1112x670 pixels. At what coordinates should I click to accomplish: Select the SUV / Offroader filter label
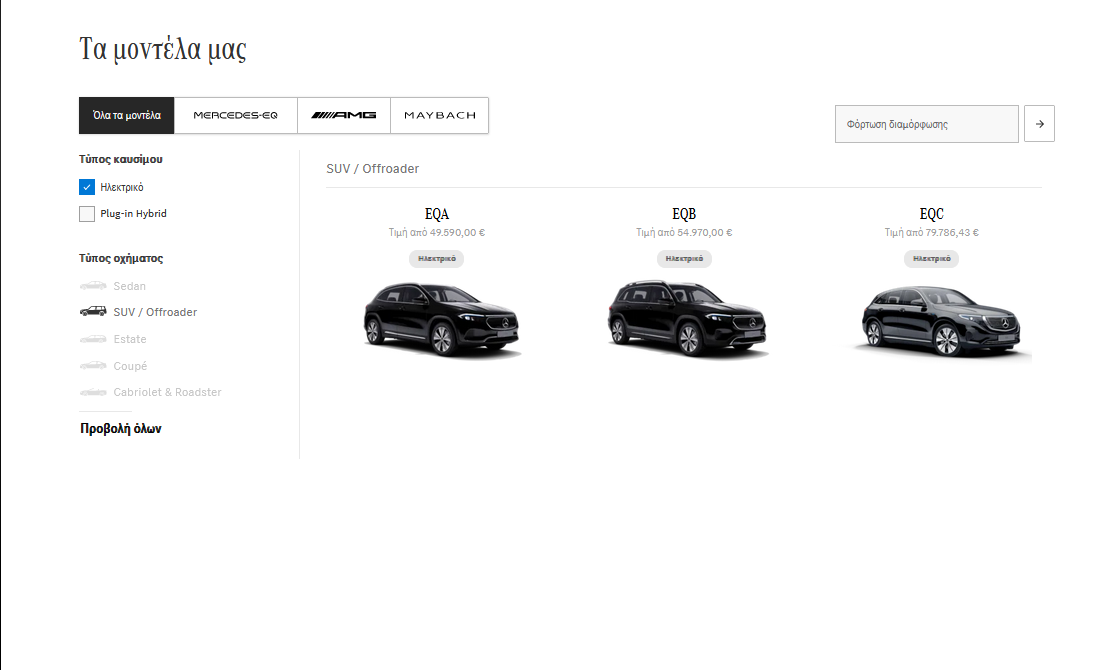click(x=155, y=312)
